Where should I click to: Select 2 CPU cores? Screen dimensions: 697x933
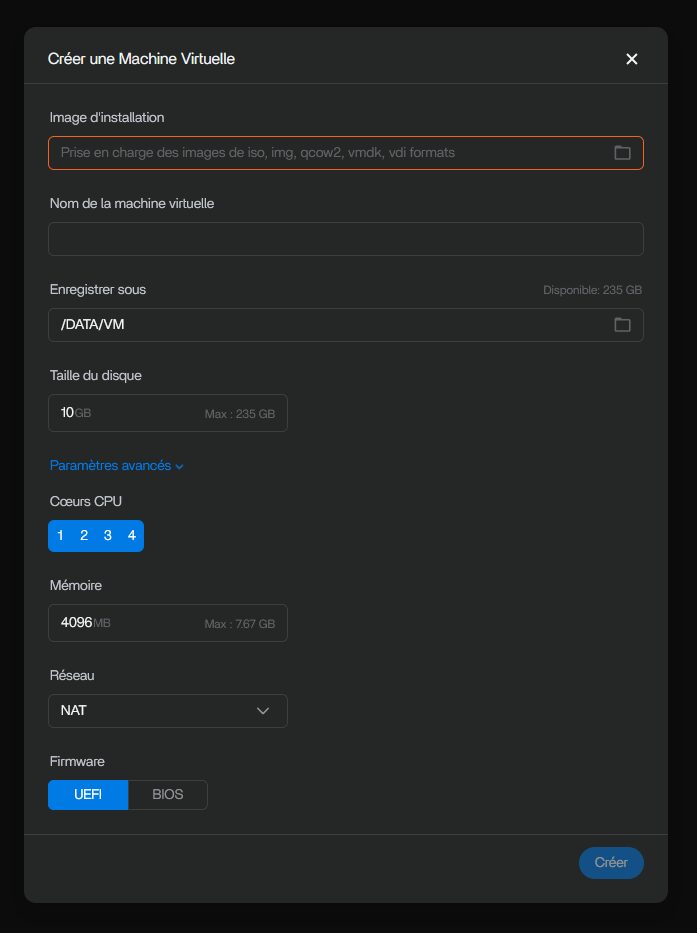tap(84, 536)
